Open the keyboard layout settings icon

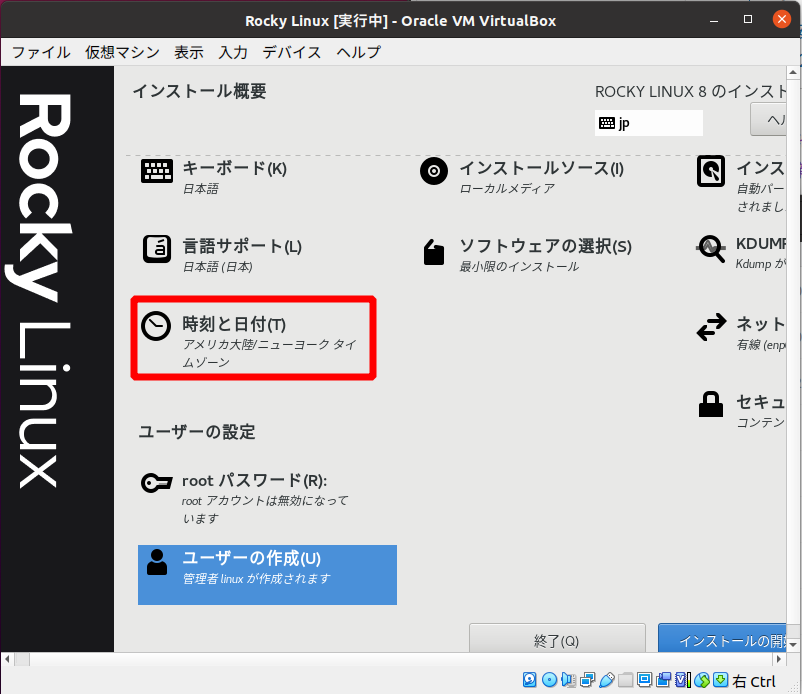(157, 171)
